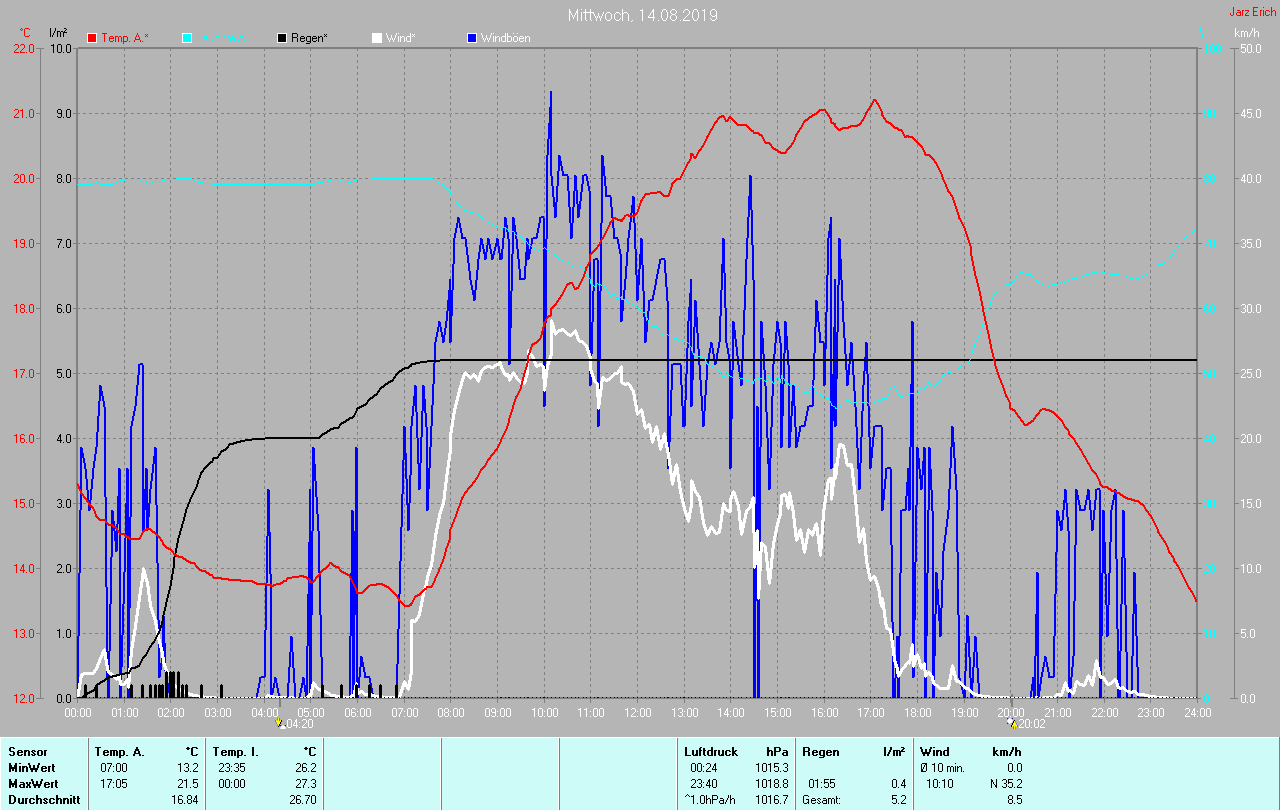Click the Sensor header in the table
Viewport: 1280px width, 810px height.
point(28,751)
